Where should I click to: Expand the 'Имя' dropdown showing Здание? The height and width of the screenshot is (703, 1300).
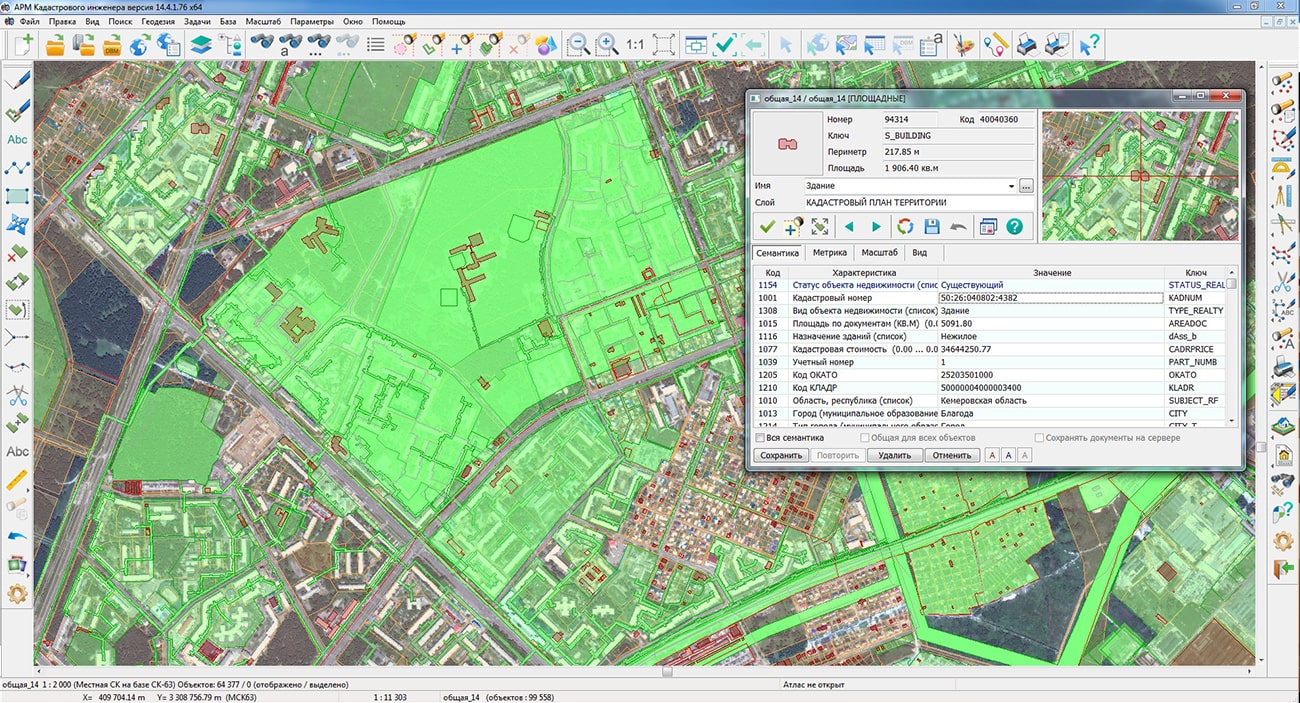tap(1010, 186)
